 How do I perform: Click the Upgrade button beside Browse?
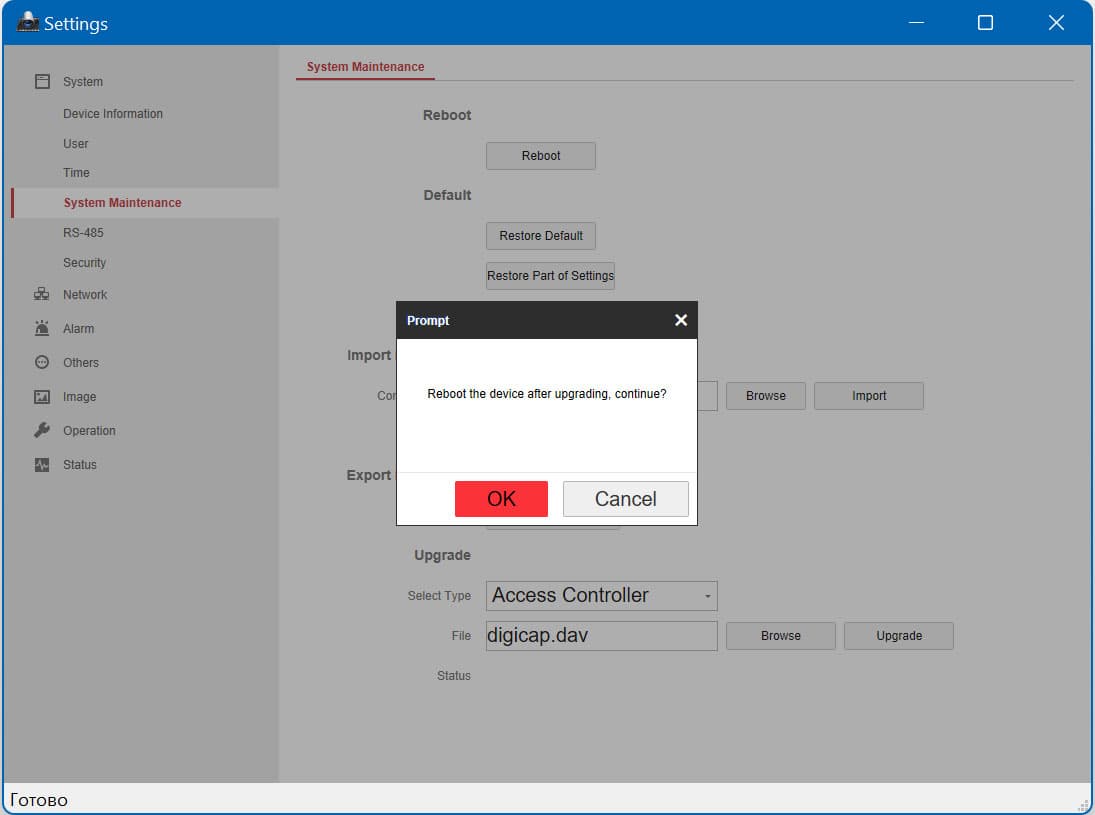point(899,636)
